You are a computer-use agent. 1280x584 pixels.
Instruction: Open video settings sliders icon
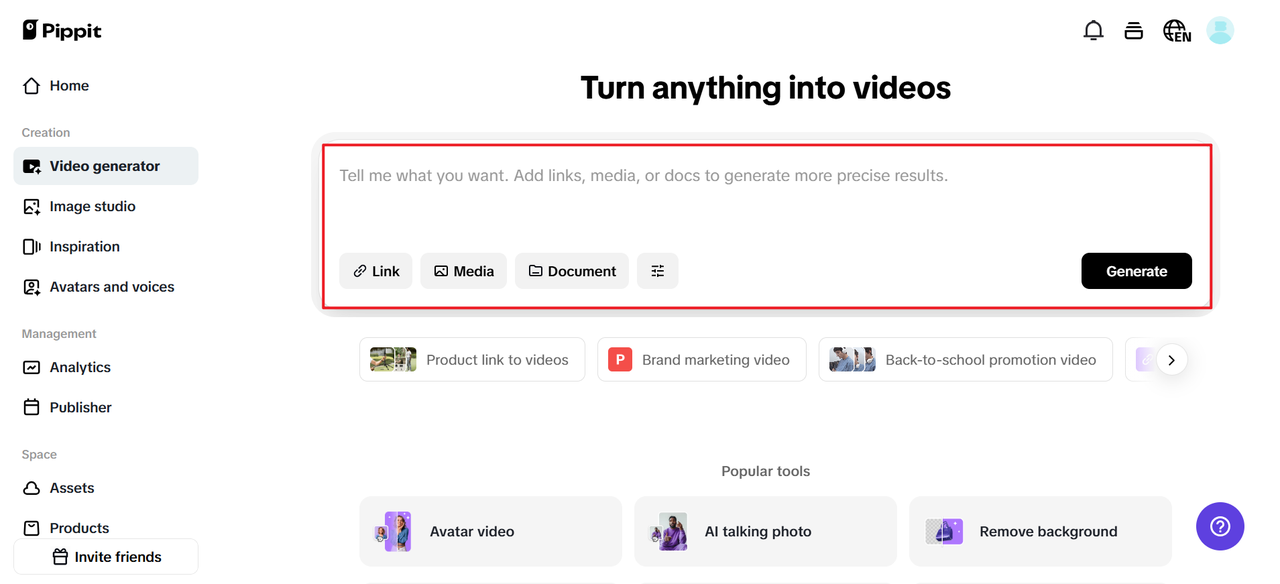pos(658,271)
